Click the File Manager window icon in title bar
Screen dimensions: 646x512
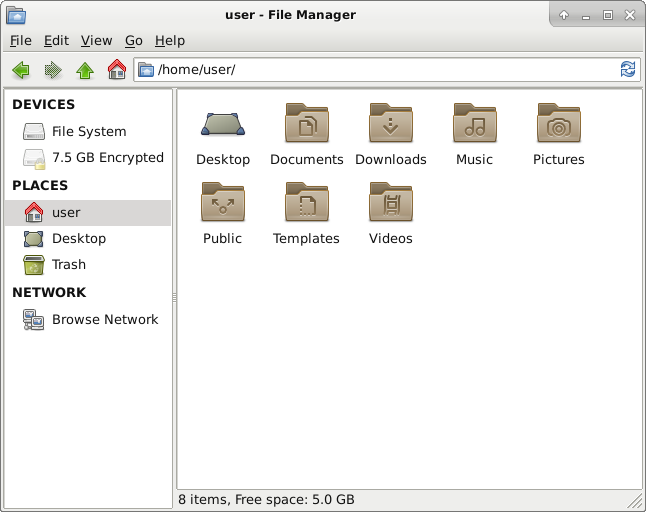coord(16,15)
